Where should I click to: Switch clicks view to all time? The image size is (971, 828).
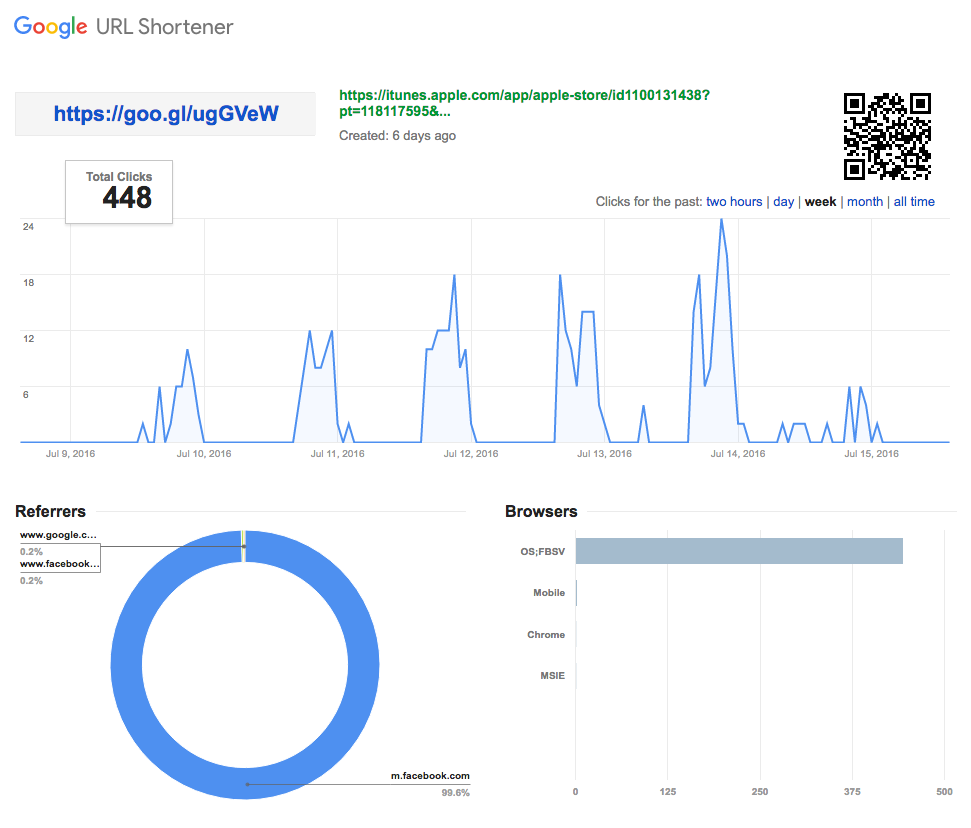(914, 201)
